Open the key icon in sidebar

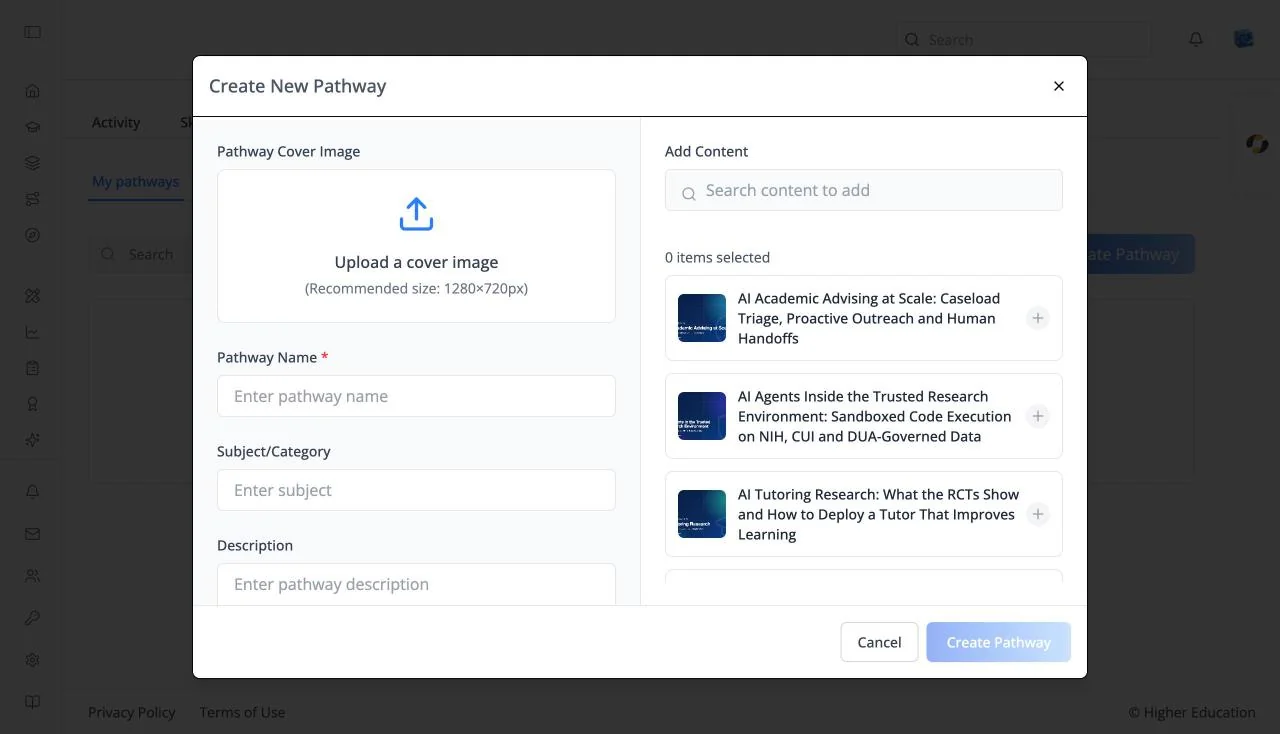[33, 618]
